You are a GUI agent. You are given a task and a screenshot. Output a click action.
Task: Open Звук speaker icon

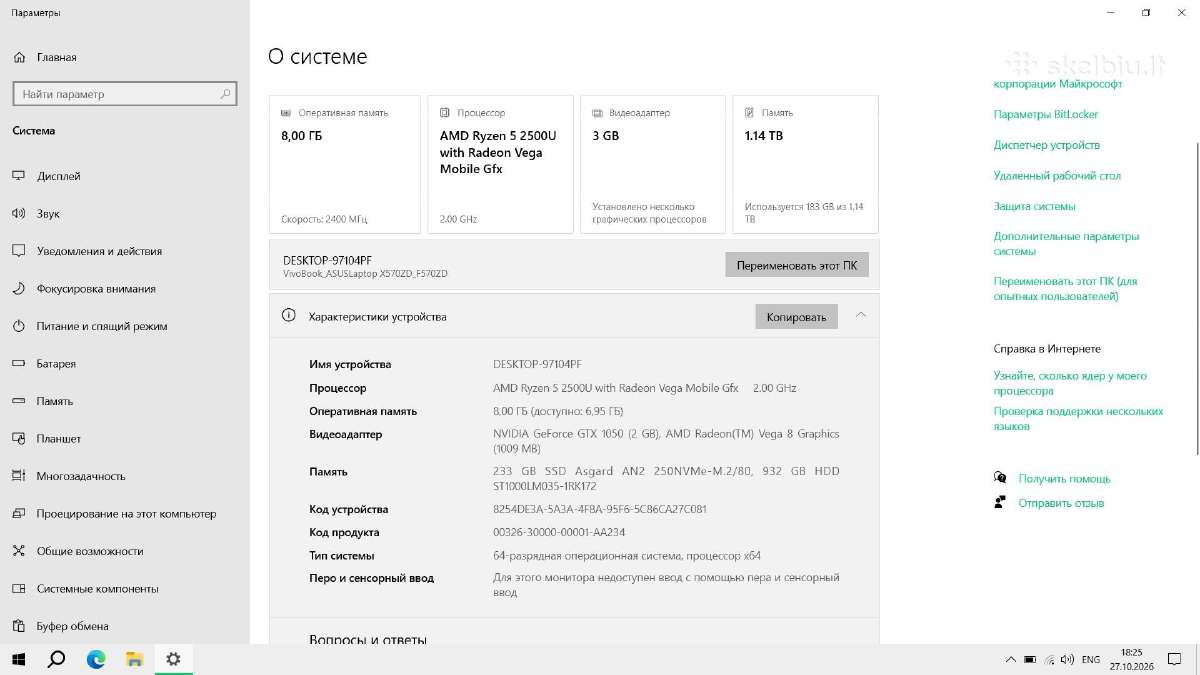click(x=18, y=213)
